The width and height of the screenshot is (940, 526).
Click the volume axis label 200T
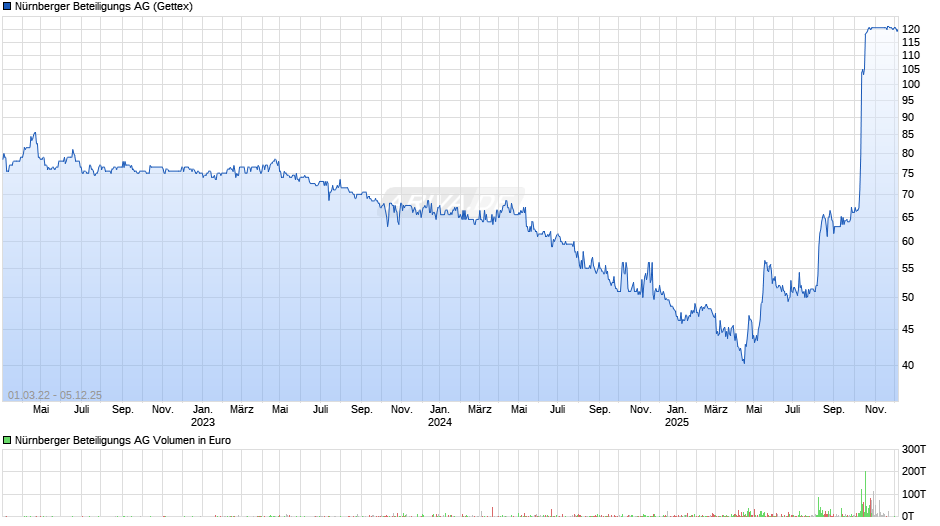pyautogui.click(x=914, y=471)
